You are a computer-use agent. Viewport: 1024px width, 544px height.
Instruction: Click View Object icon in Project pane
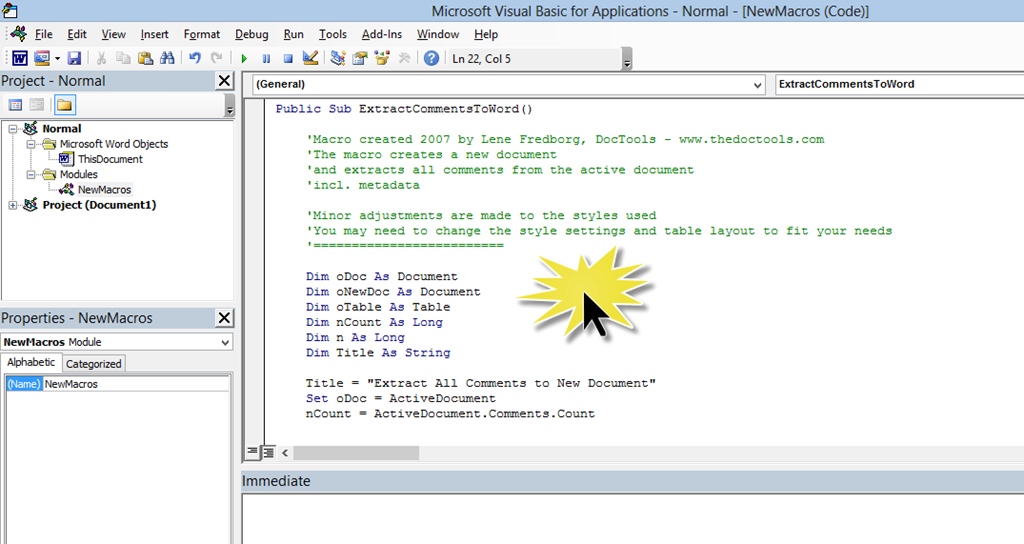click(x=37, y=105)
